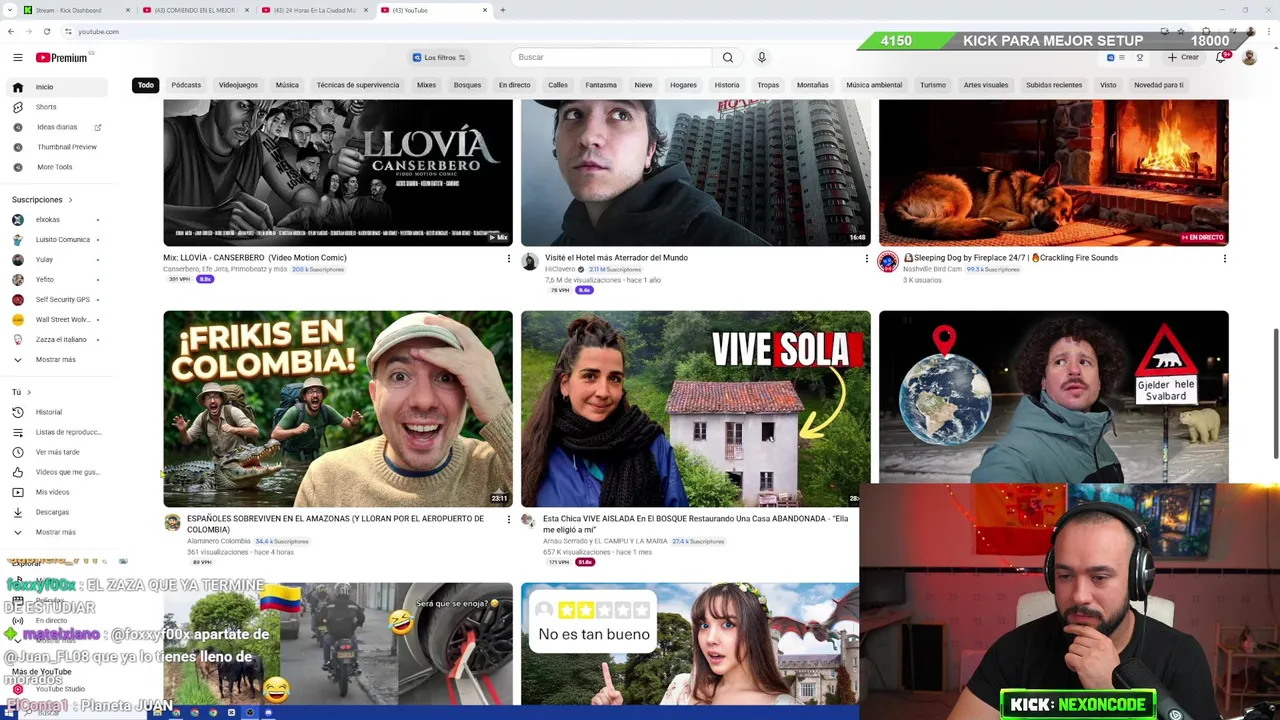Click the YouTube Premium logo

[x=62, y=58]
